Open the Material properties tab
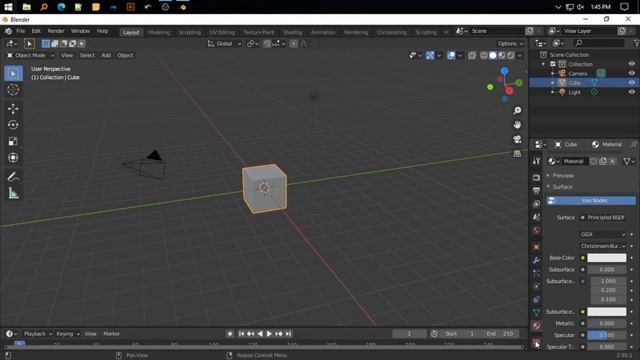The height and width of the screenshot is (360, 640). tap(536, 326)
